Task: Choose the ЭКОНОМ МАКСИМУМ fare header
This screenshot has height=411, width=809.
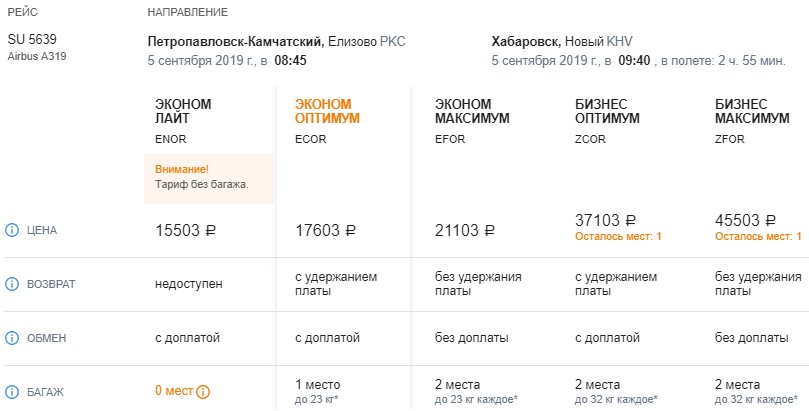Action: coord(473,111)
